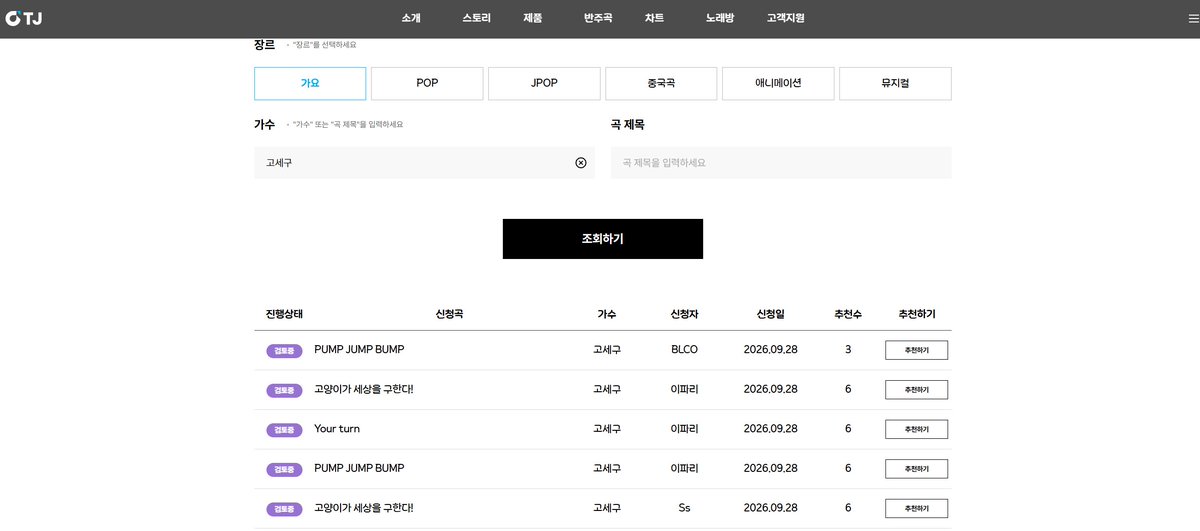Click the Your turn song title
The image size is (1200, 531).
coord(337,429)
